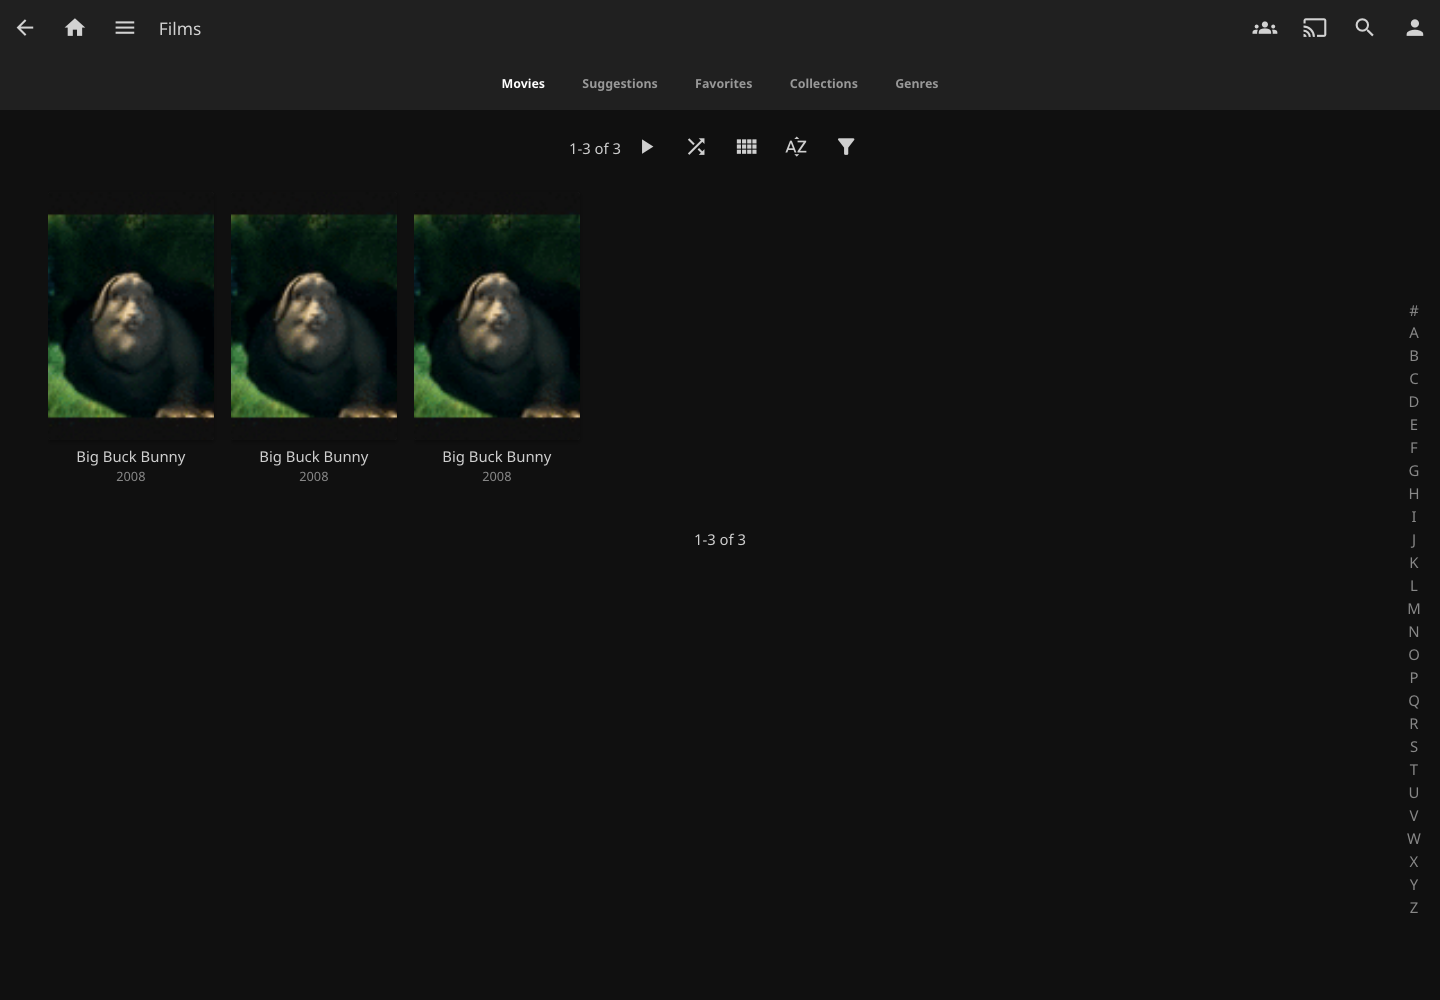Screen dimensions: 1440x1000
Task: Open the filter funnel icon
Action: point(846,147)
